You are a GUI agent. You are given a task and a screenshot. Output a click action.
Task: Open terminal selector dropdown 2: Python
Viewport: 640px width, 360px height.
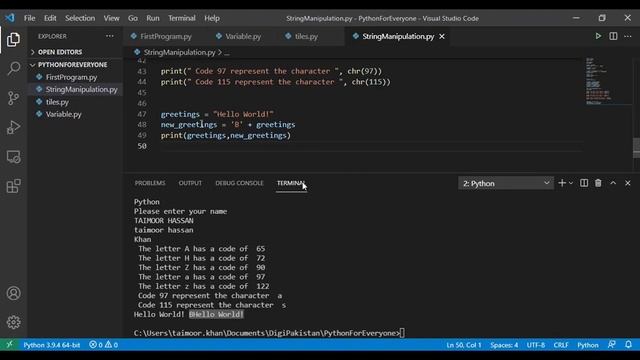(x=506, y=183)
